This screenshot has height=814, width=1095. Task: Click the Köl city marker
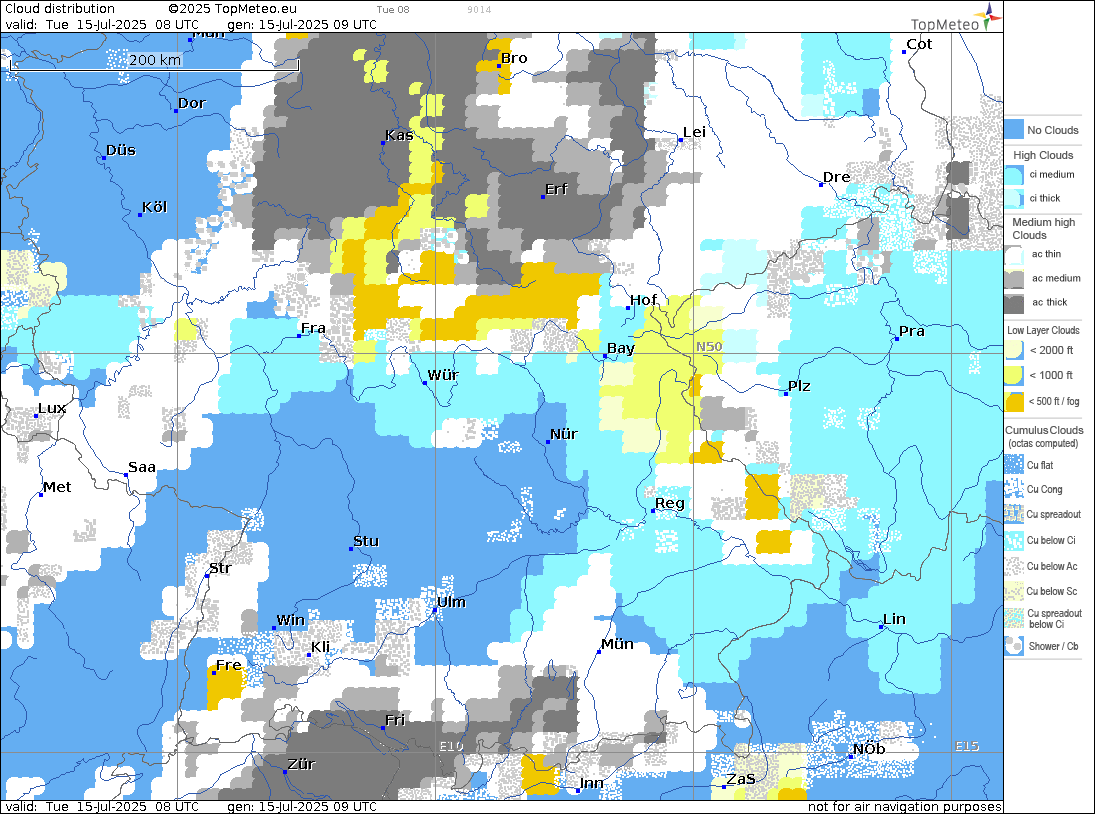(x=140, y=214)
